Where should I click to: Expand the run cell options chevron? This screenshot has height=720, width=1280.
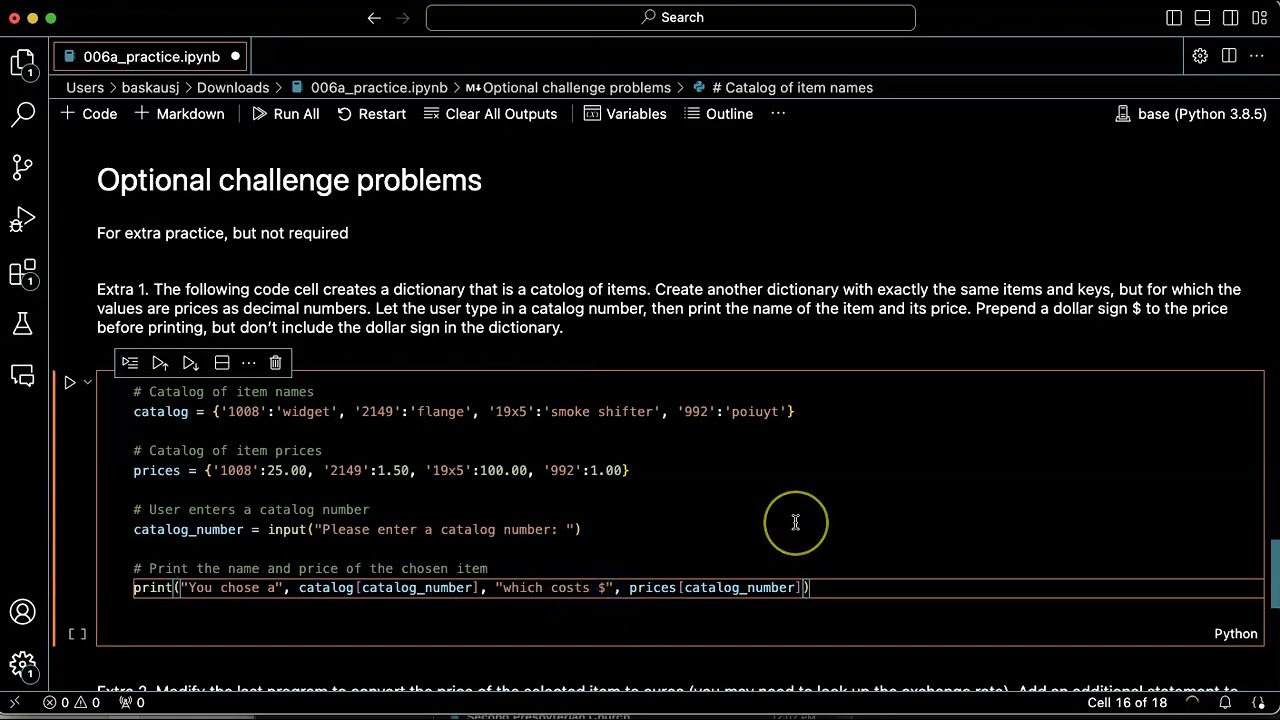coord(88,382)
